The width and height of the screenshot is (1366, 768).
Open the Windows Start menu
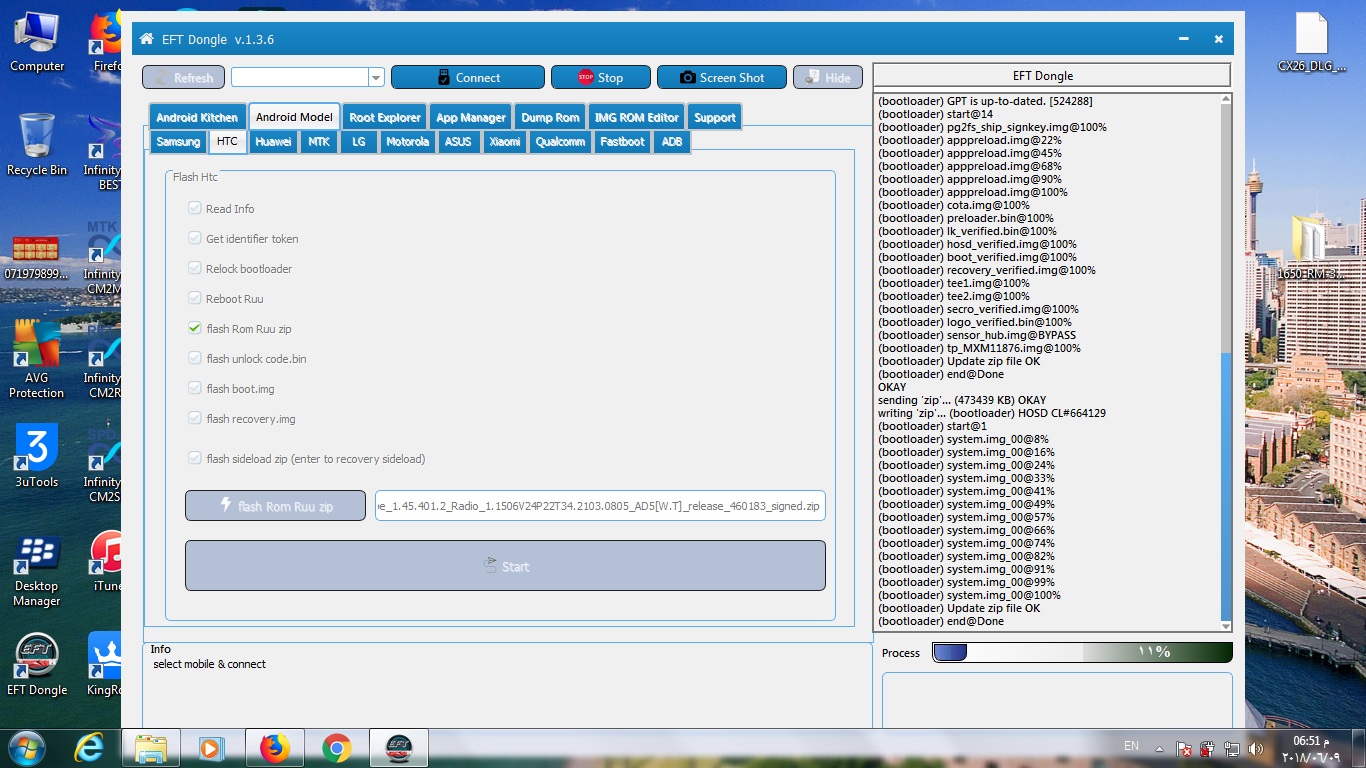(x=26, y=747)
